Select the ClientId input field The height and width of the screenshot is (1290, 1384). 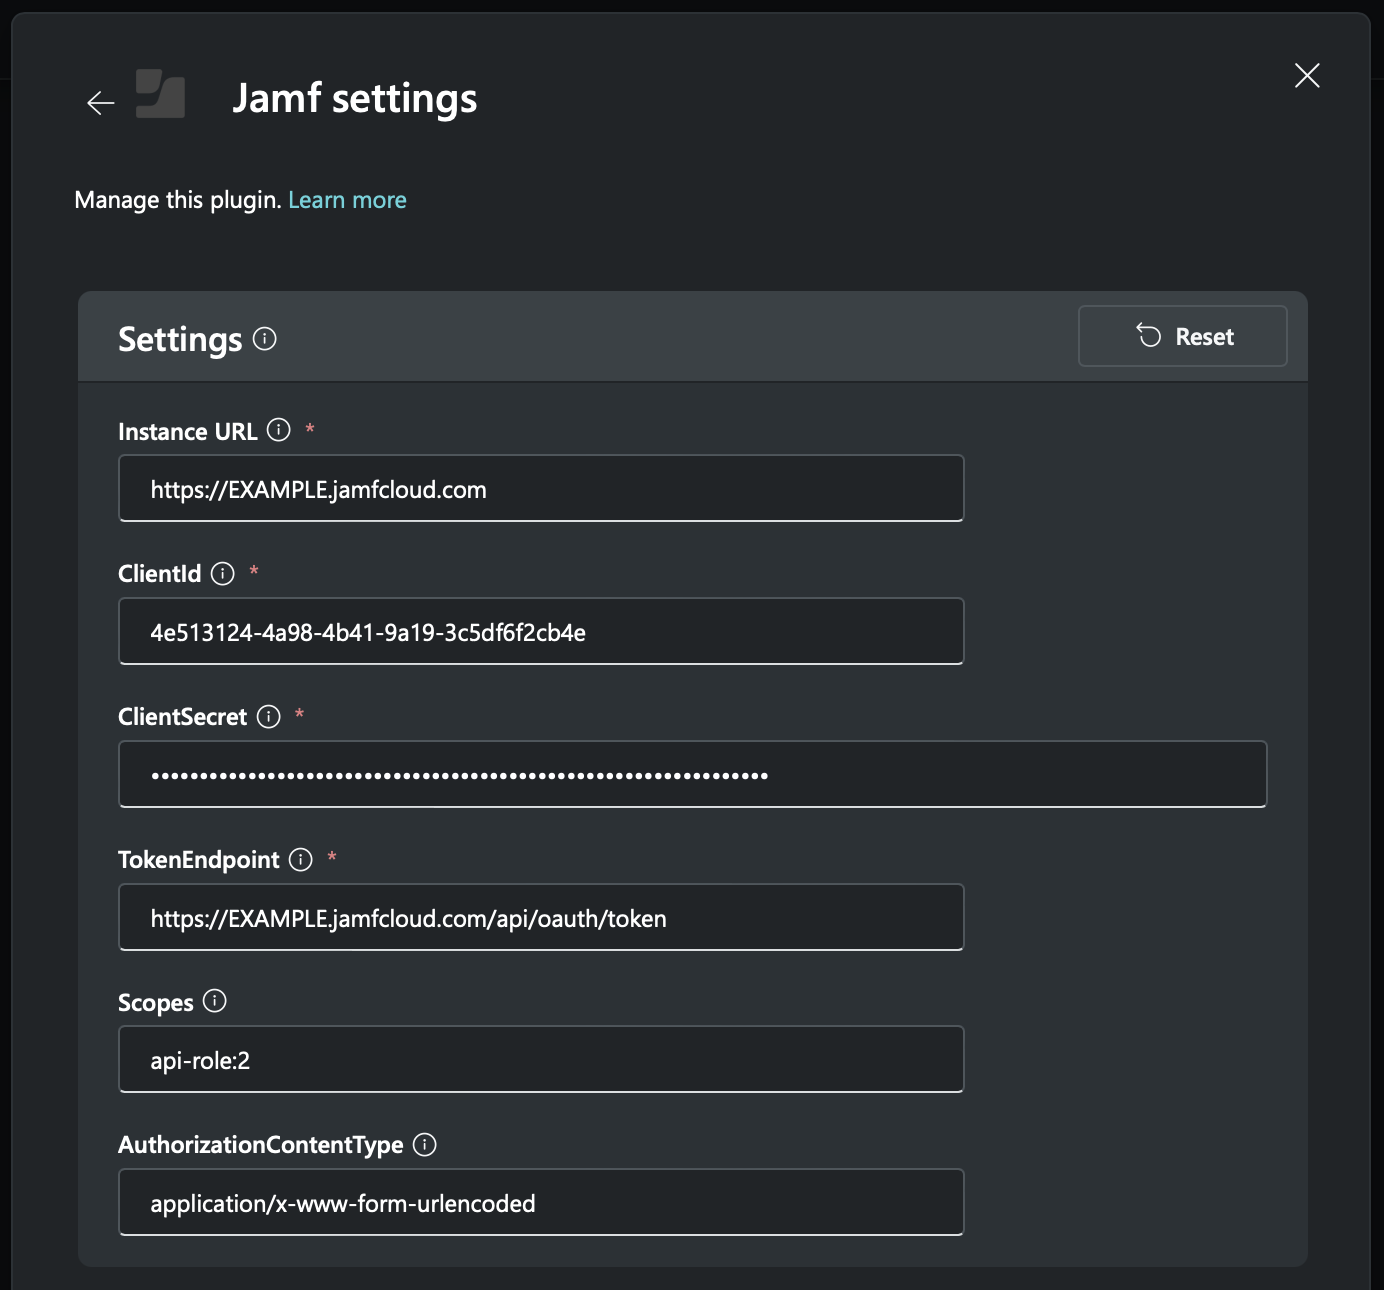pyautogui.click(x=541, y=631)
